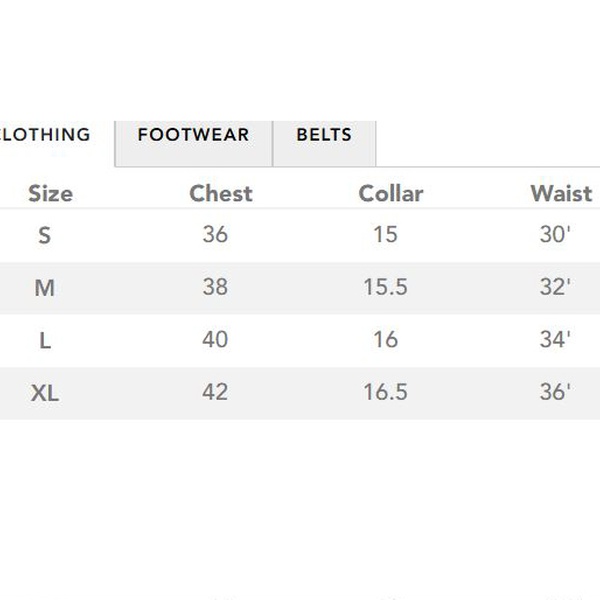Open the Belts tab
Viewport: 600px width, 600px height.
[324, 135]
